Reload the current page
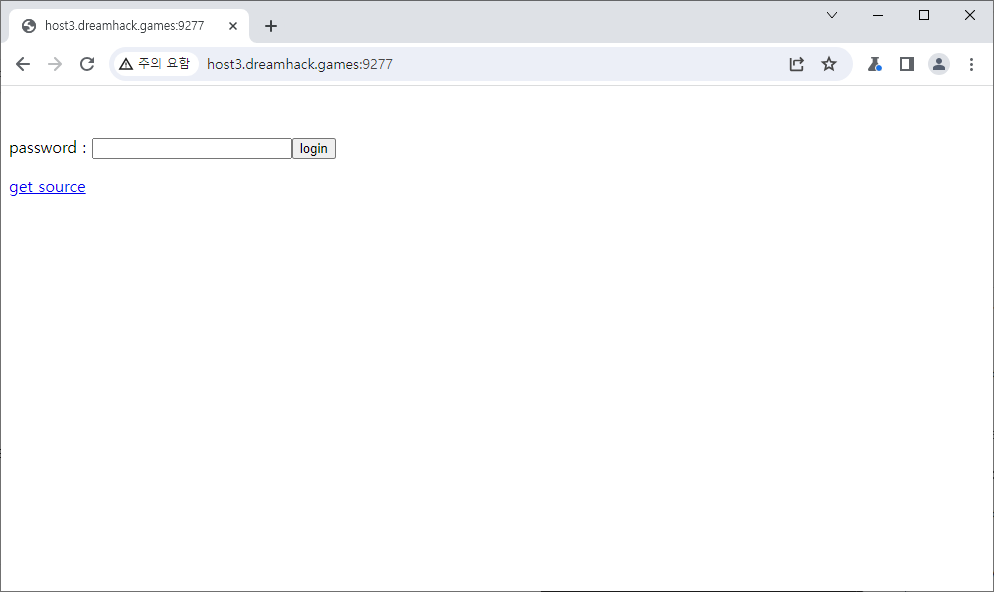 87,64
